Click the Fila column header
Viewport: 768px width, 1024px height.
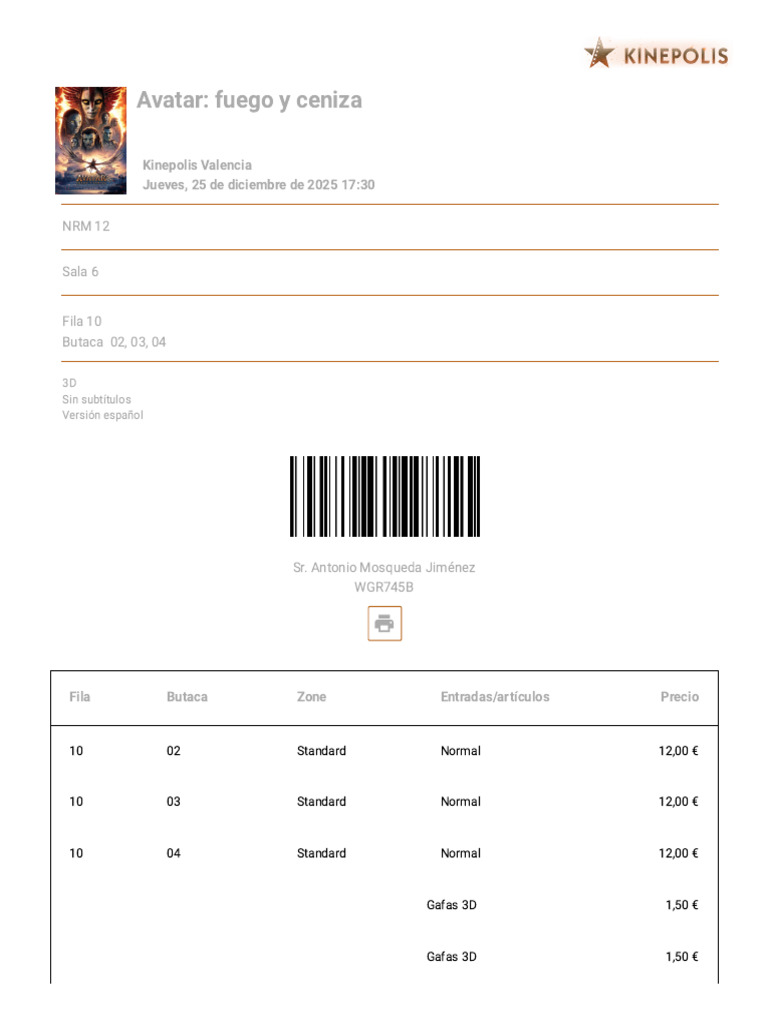[80, 697]
